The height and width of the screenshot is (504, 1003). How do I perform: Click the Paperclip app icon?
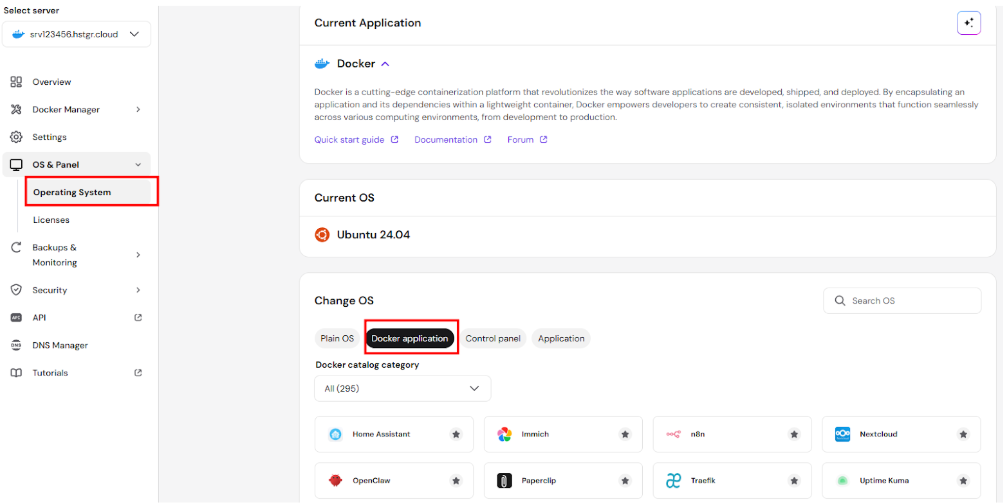pos(505,480)
